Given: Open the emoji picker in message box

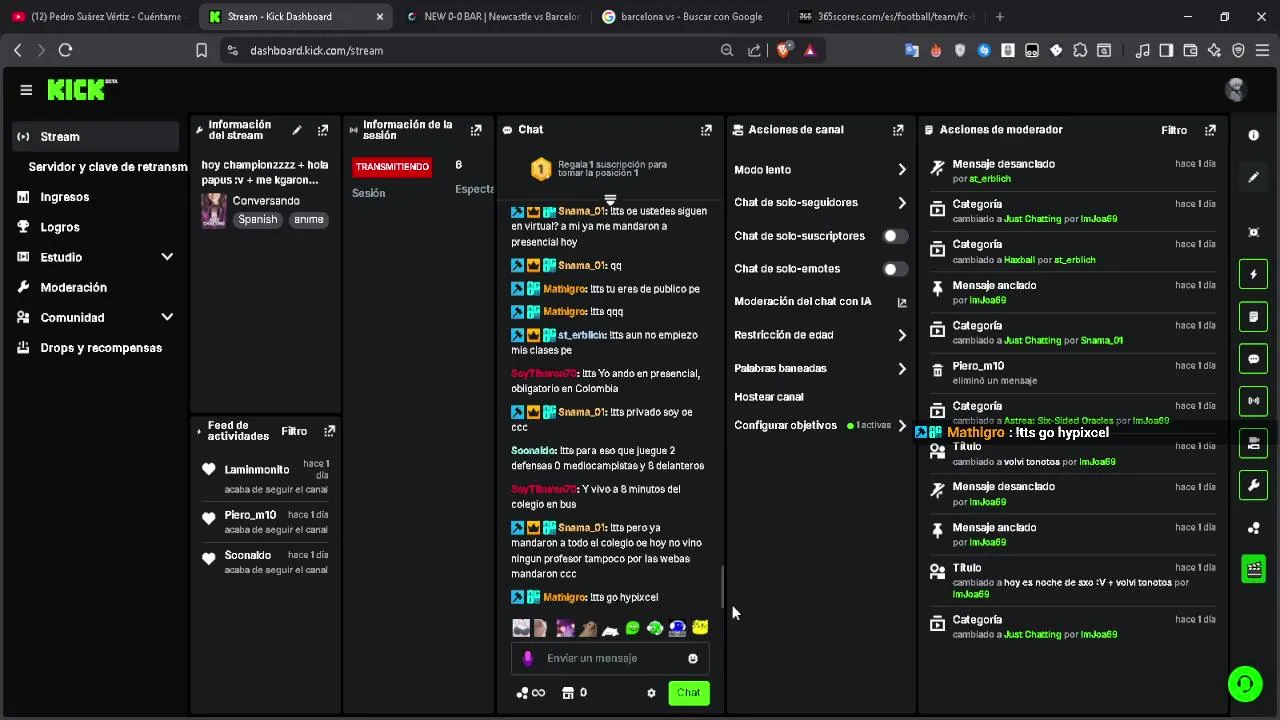Looking at the screenshot, I should [x=693, y=658].
